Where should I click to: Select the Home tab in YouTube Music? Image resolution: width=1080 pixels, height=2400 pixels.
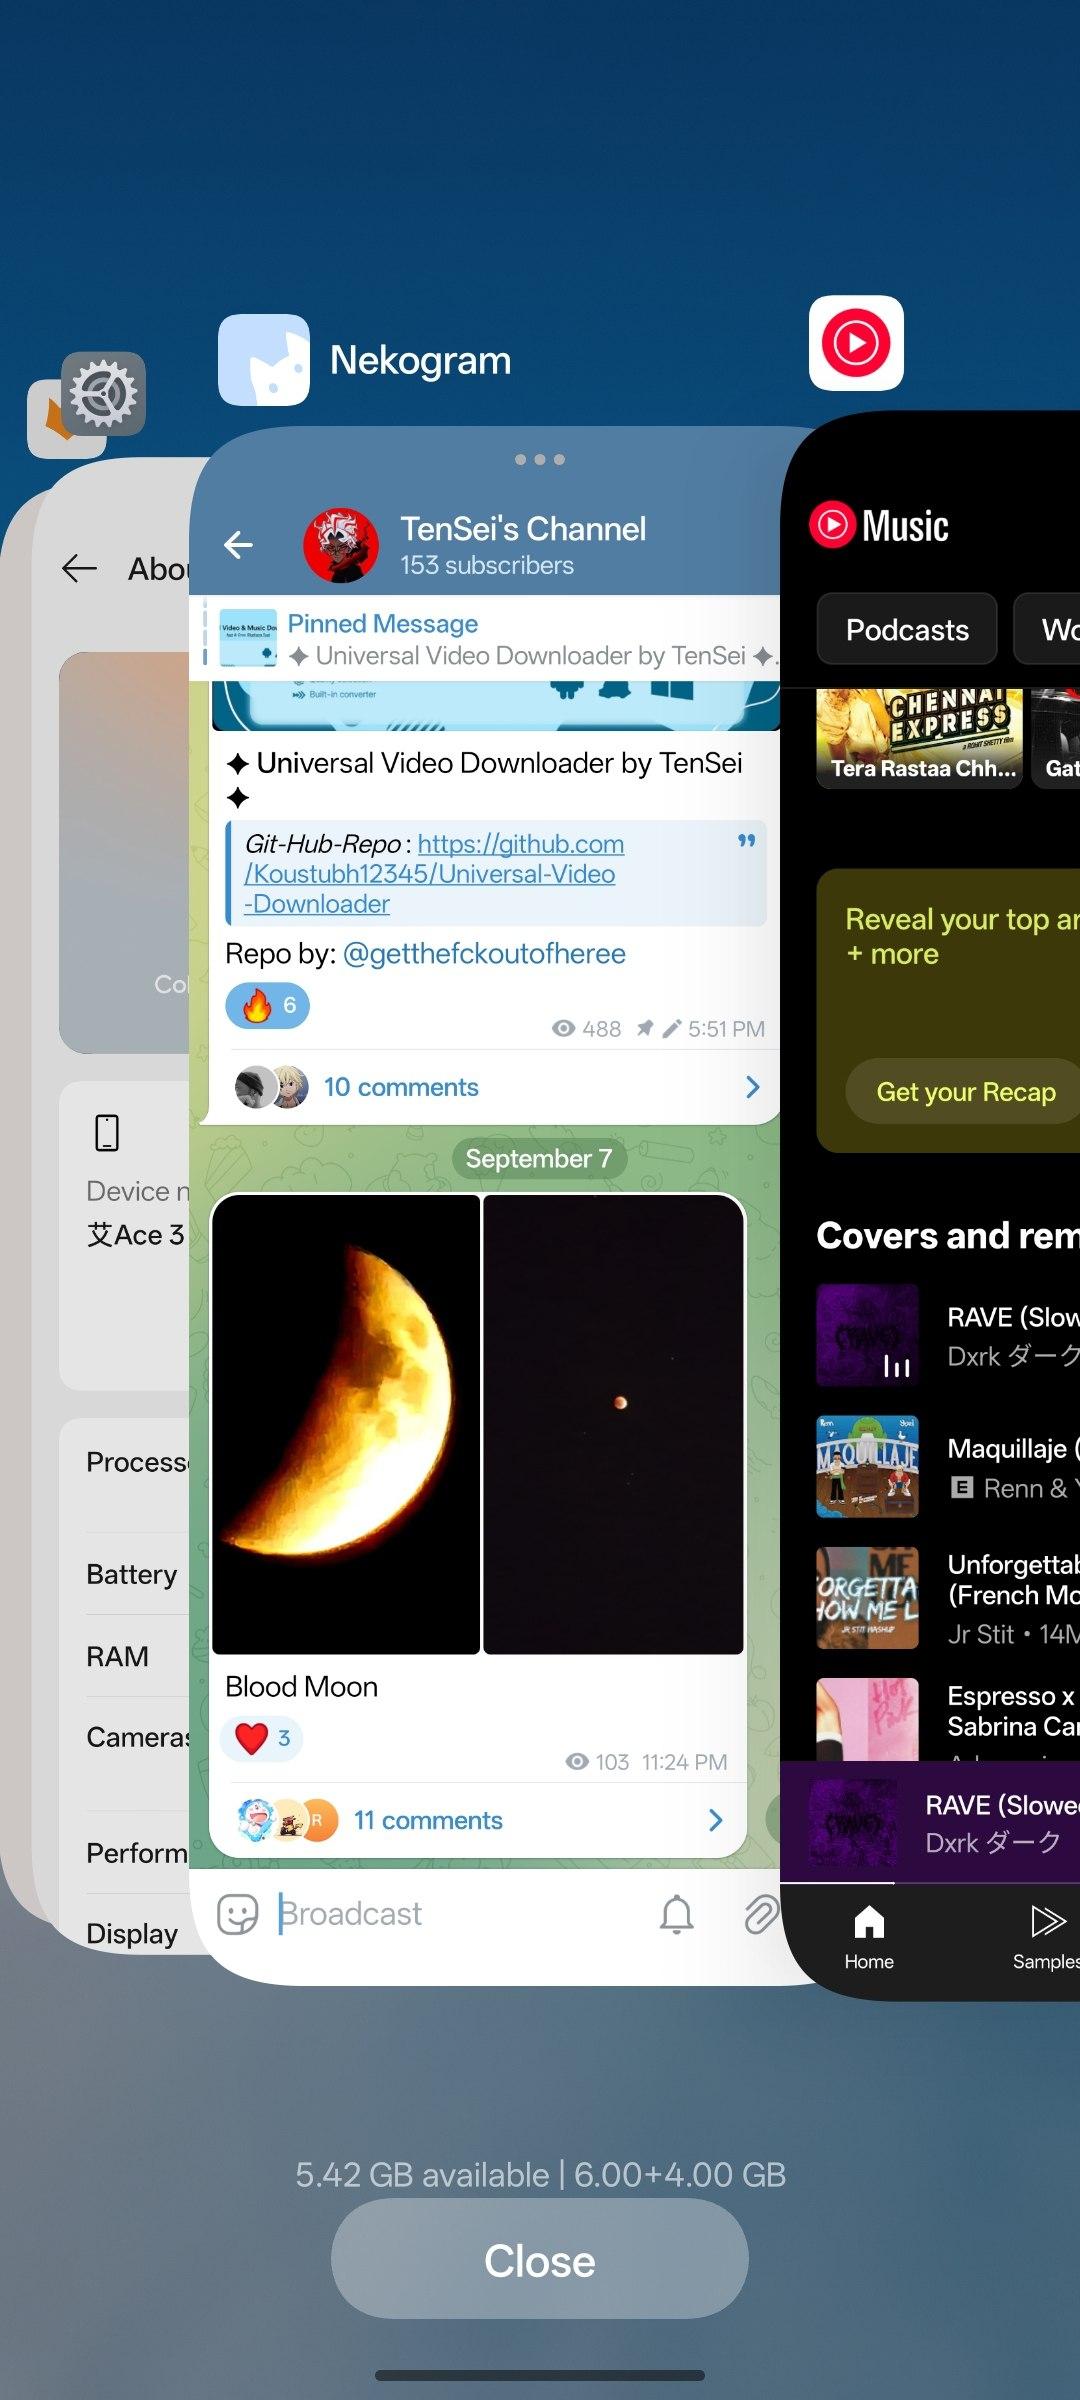click(869, 1937)
